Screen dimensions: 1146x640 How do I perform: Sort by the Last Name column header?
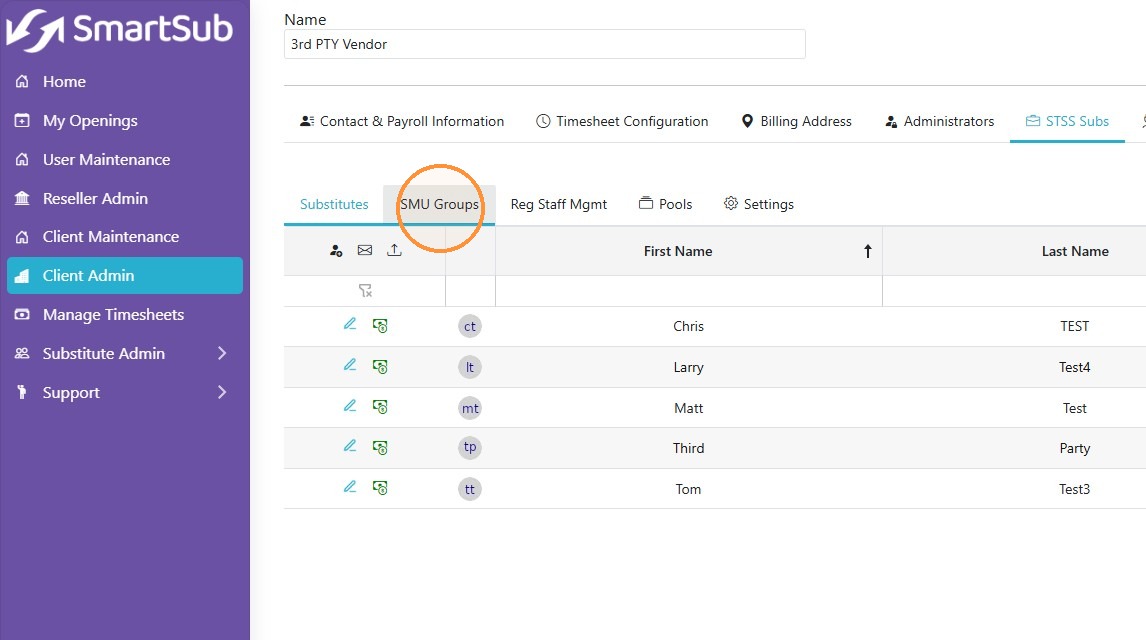click(x=1075, y=251)
